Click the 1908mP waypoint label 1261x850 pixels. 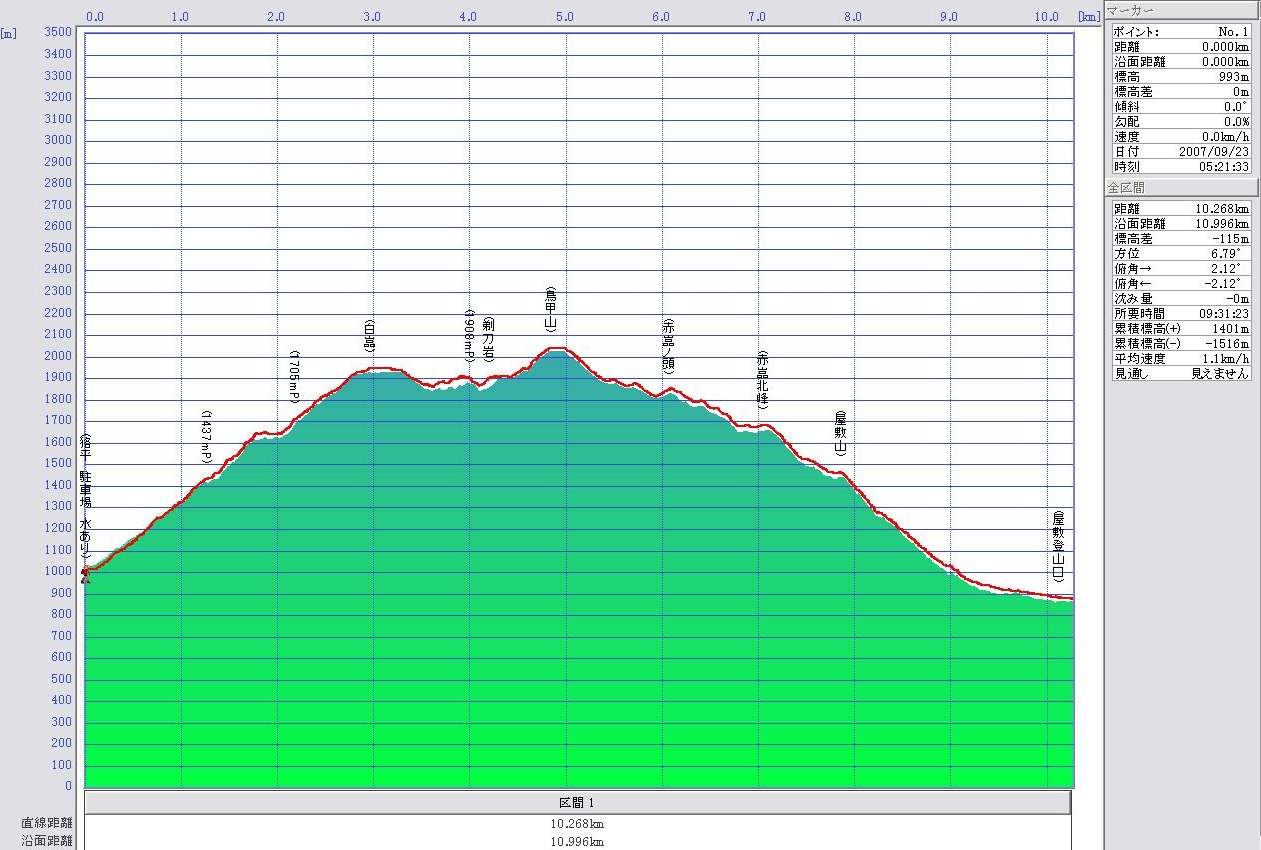[x=468, y=335]
